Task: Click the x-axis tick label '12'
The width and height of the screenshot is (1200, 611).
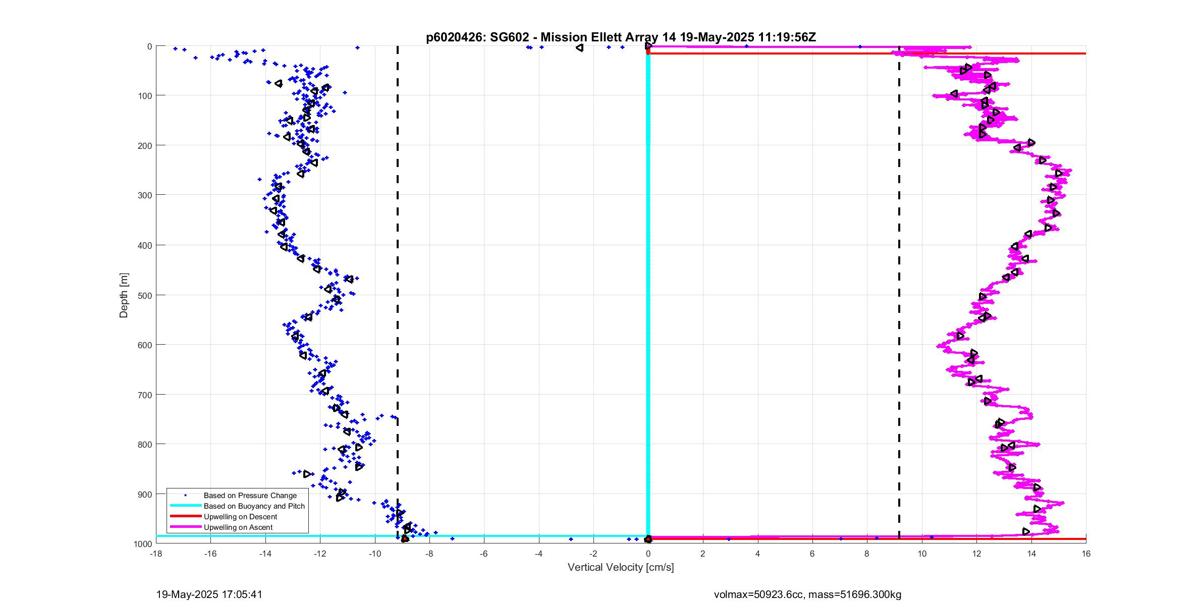Action: pos(976,553)
